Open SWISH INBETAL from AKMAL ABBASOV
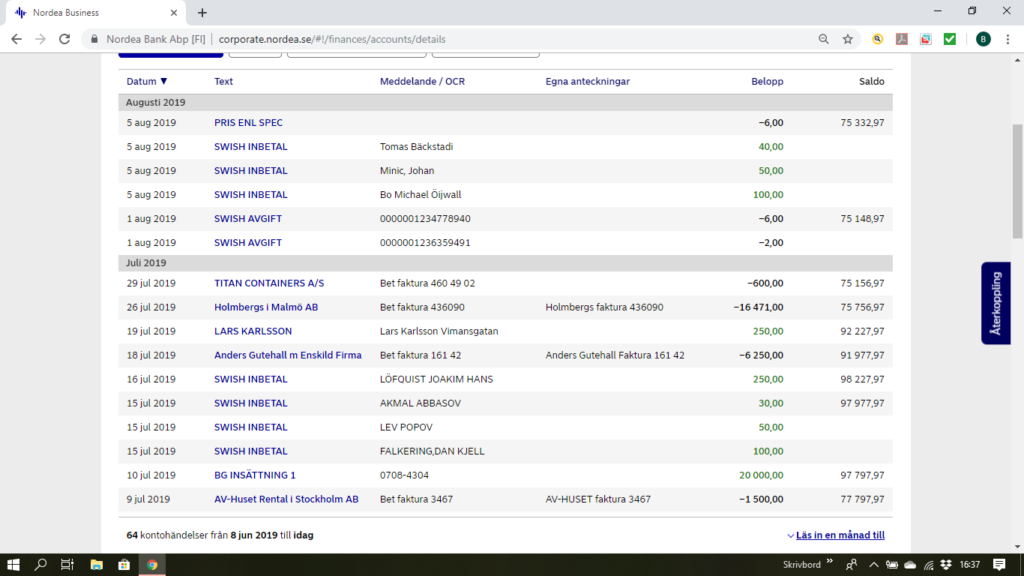This screenshot has width=1024, height=576. point(251,404)
